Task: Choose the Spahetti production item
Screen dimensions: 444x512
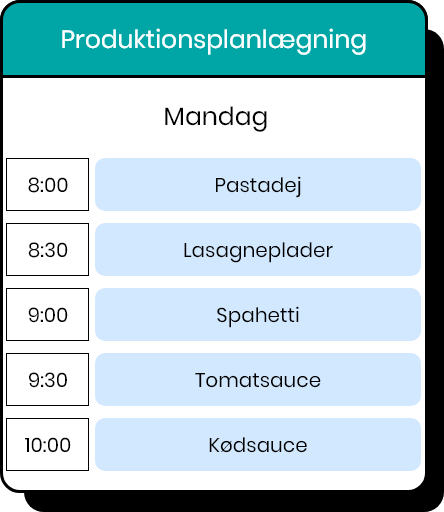Action: point(258,314)
